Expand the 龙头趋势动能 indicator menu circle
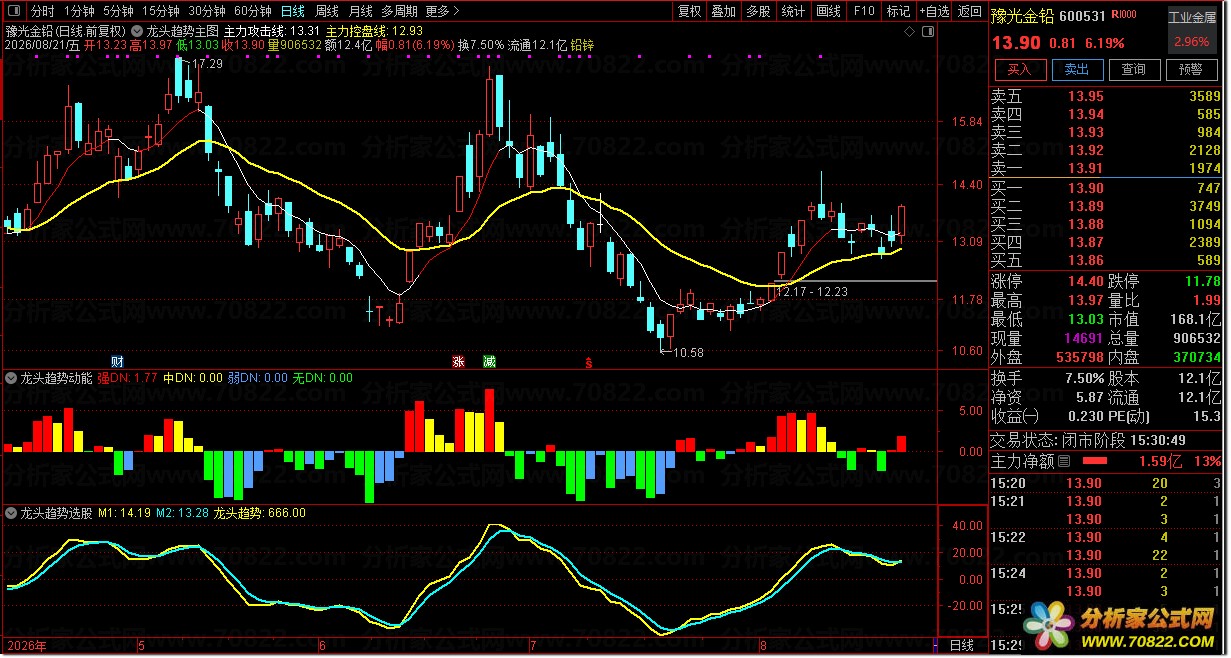 pos(11,378)
